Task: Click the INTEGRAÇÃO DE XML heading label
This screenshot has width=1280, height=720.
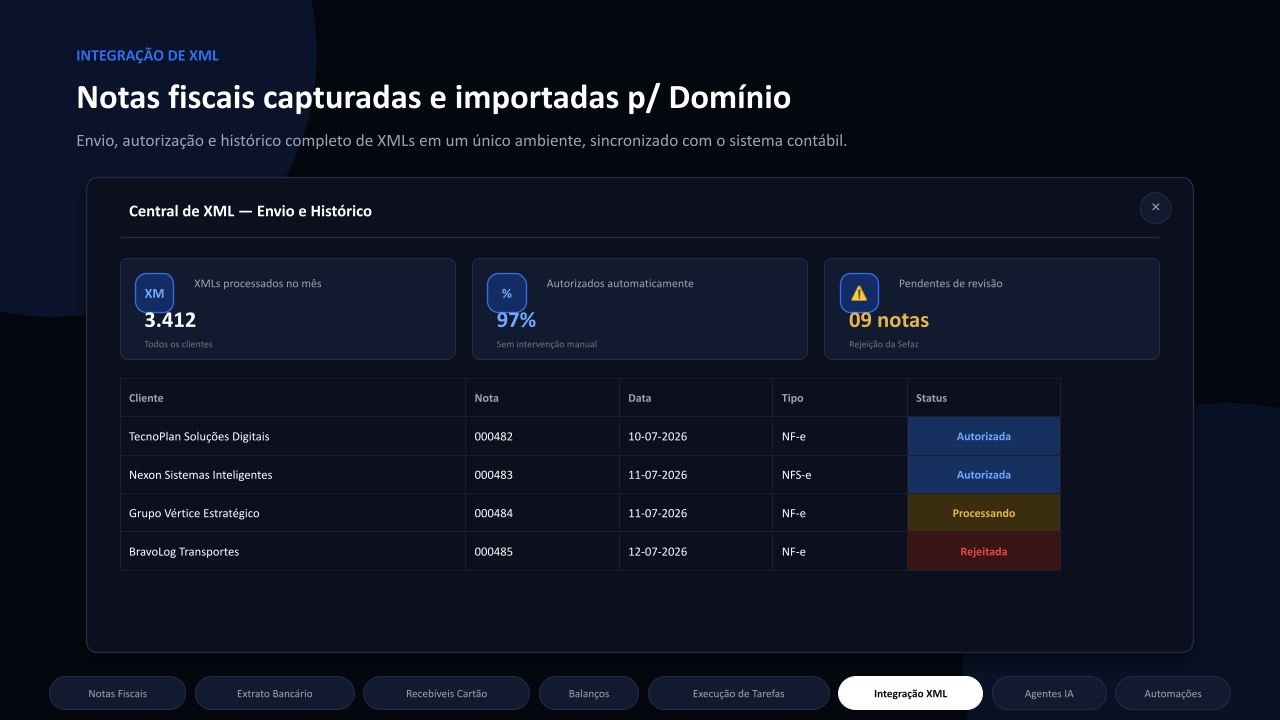Action: (x=147, y=56)
